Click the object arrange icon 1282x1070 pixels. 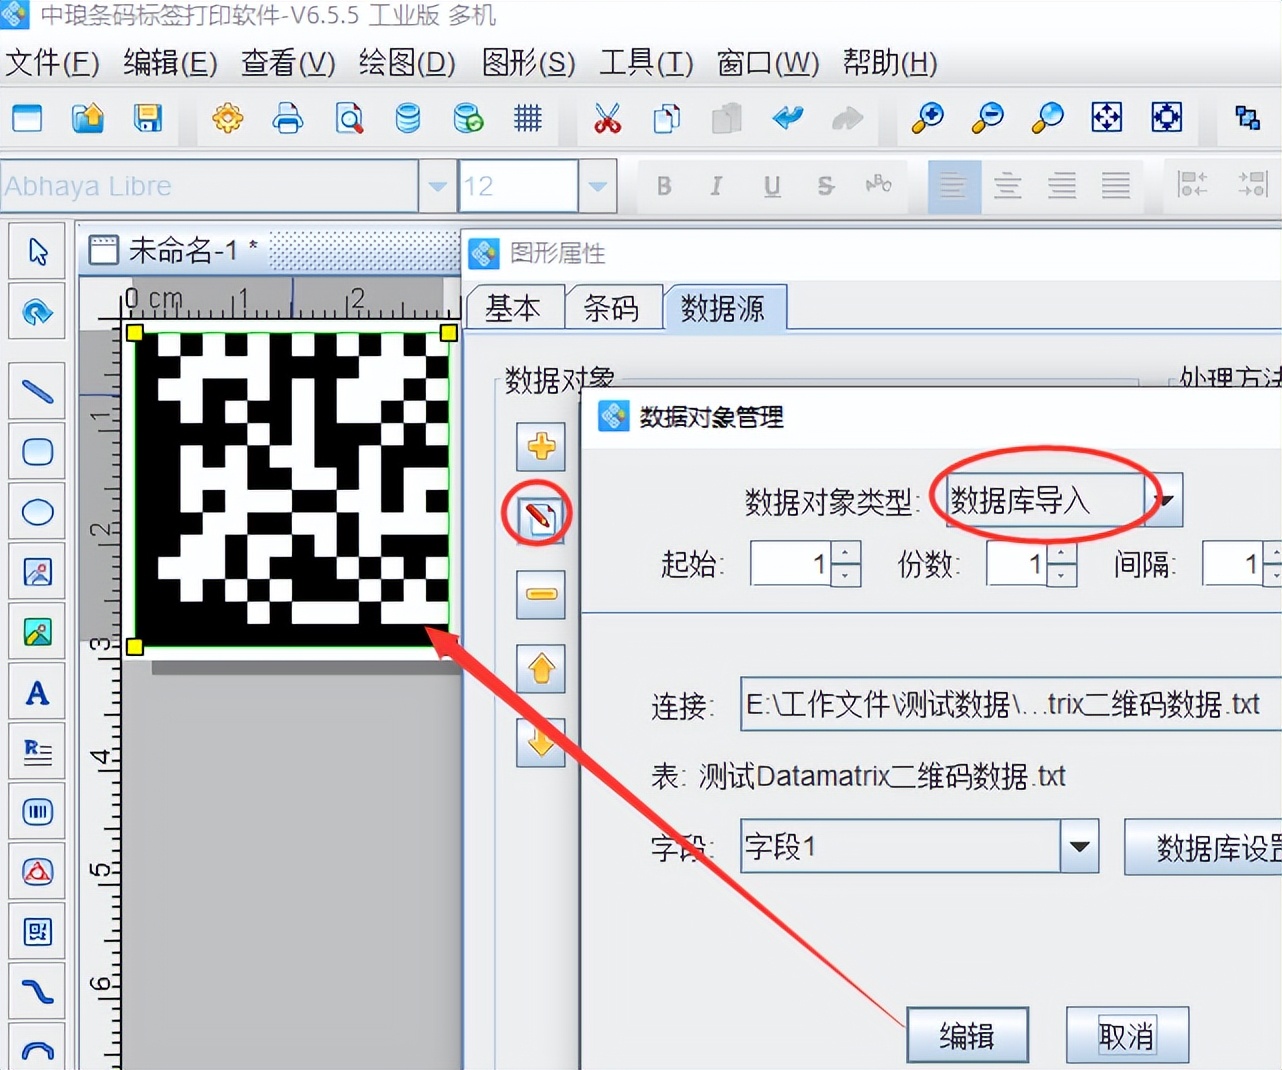click(1247, 118)
